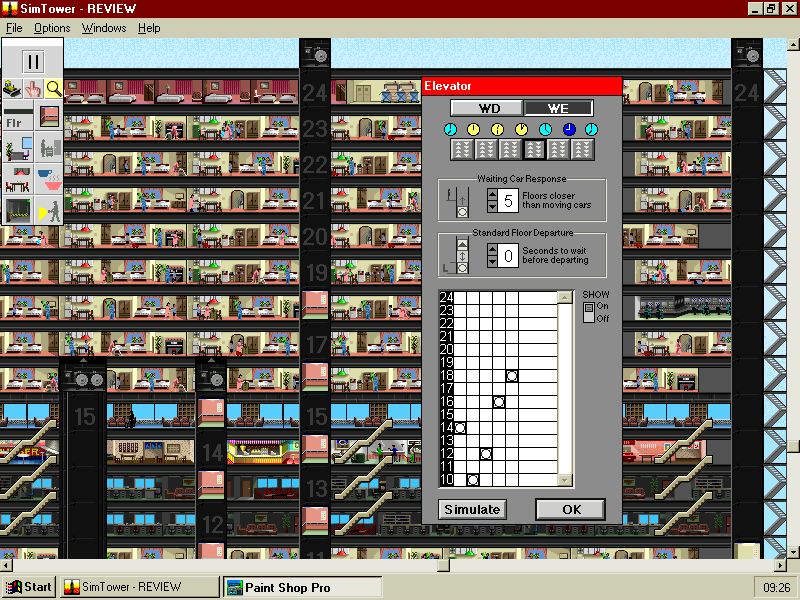The width and height of the screenshot is (800, 600).
Task: Increase Standard Floor Departure seconds
Action: click(x=492, y=249)
